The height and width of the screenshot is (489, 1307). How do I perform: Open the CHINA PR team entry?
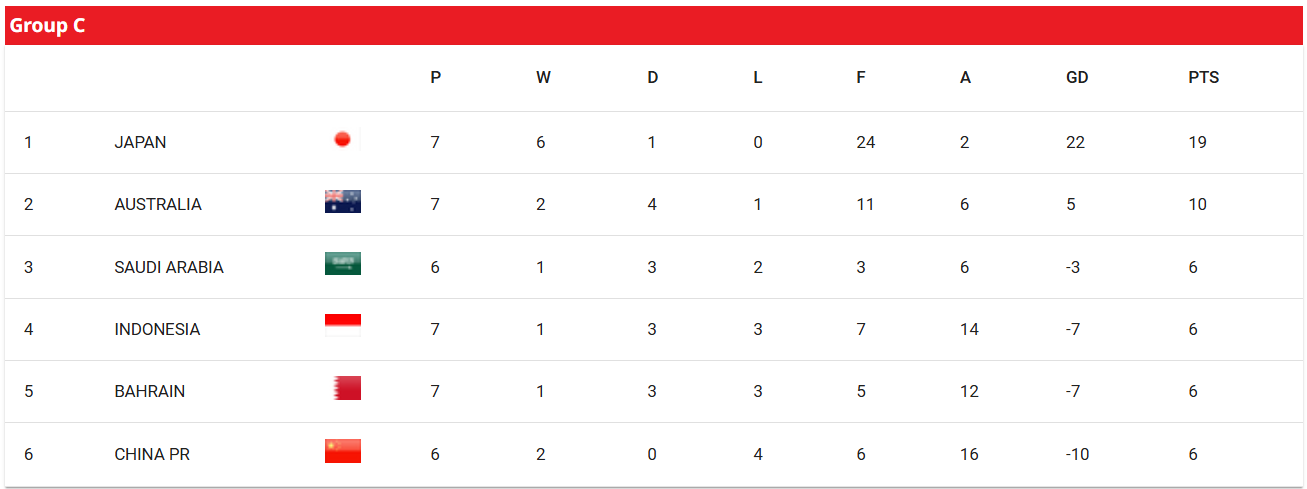tap(152, 454)
